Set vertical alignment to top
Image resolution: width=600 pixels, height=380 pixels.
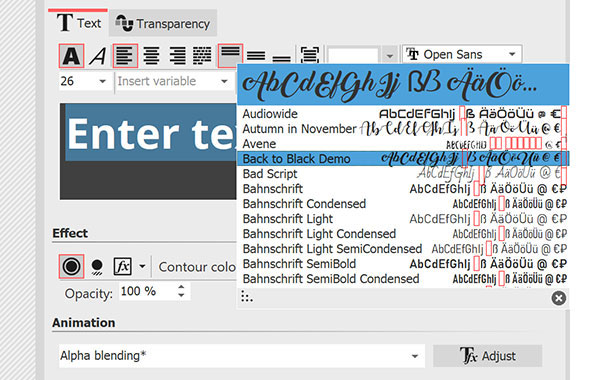tap(230, 56)
